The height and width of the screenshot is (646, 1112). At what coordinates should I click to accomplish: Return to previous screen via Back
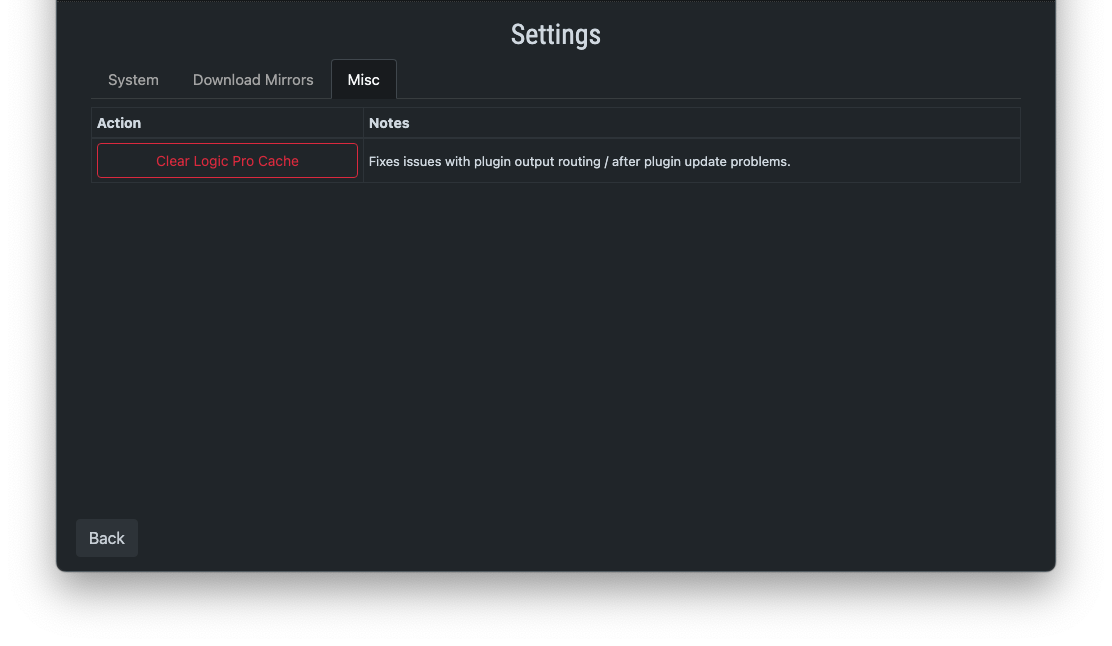click(106, 538)
